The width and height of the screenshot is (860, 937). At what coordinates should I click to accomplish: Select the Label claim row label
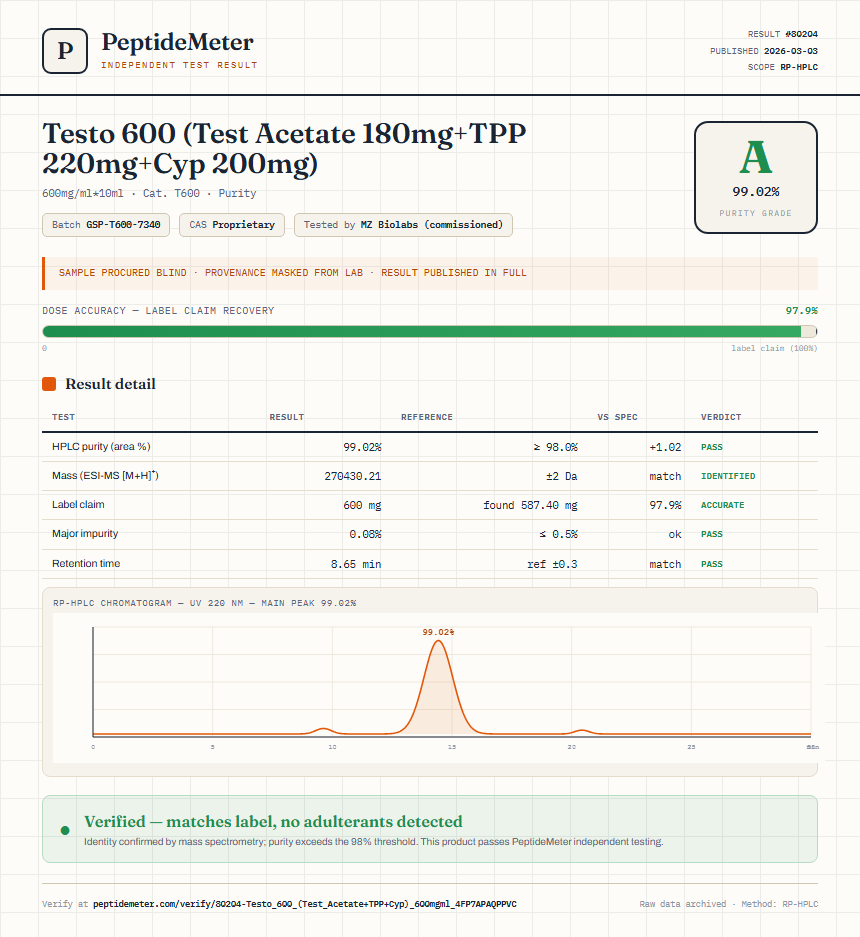[x=78, y=504]
